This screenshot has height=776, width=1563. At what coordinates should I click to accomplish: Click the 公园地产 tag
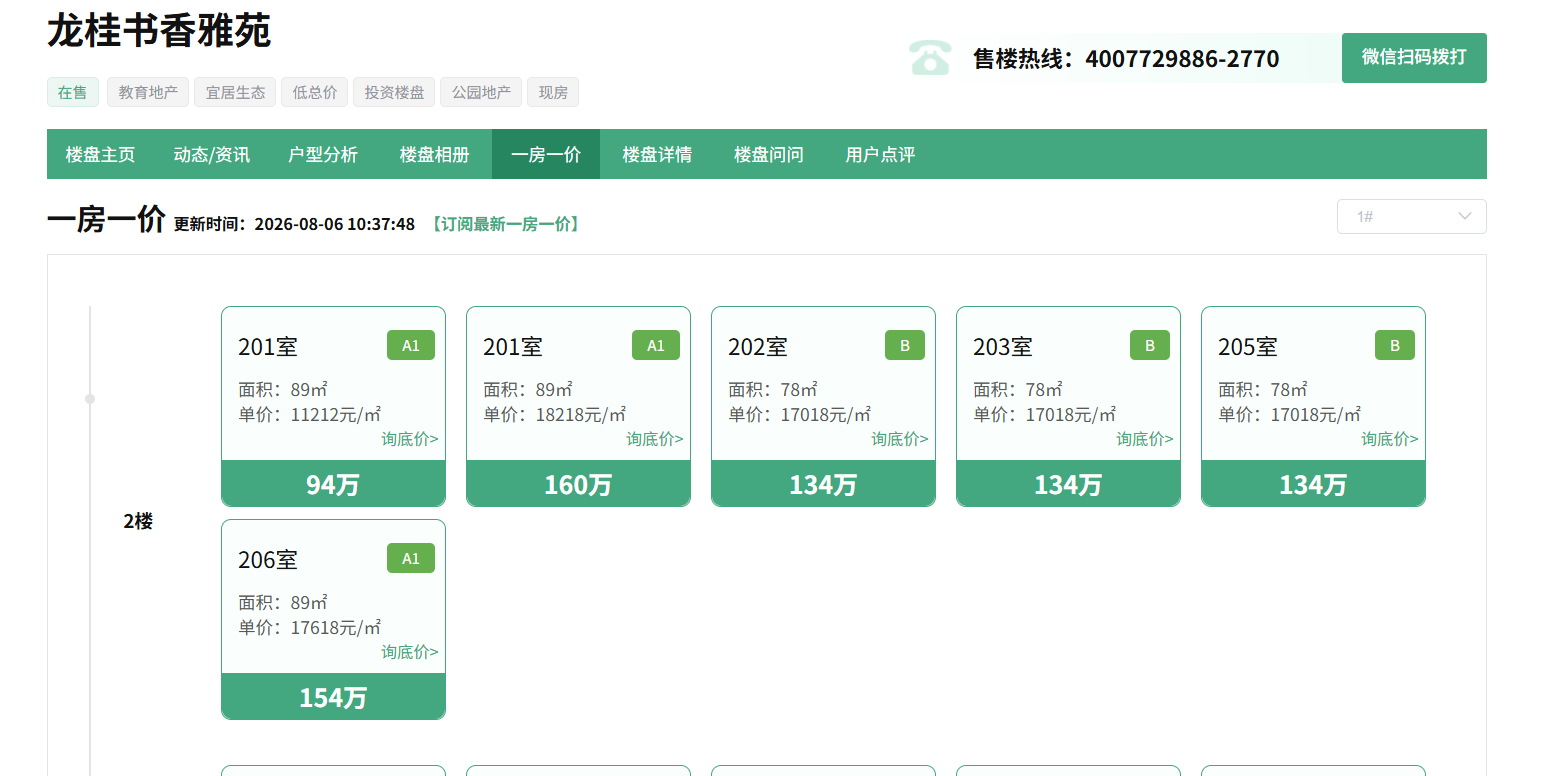click(x=481, y=92)
